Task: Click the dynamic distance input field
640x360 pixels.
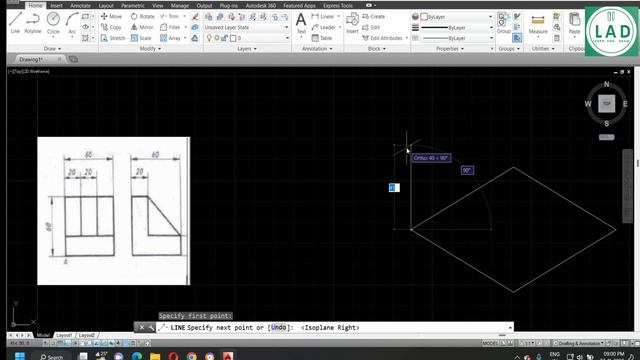Action: pos(394,187)
